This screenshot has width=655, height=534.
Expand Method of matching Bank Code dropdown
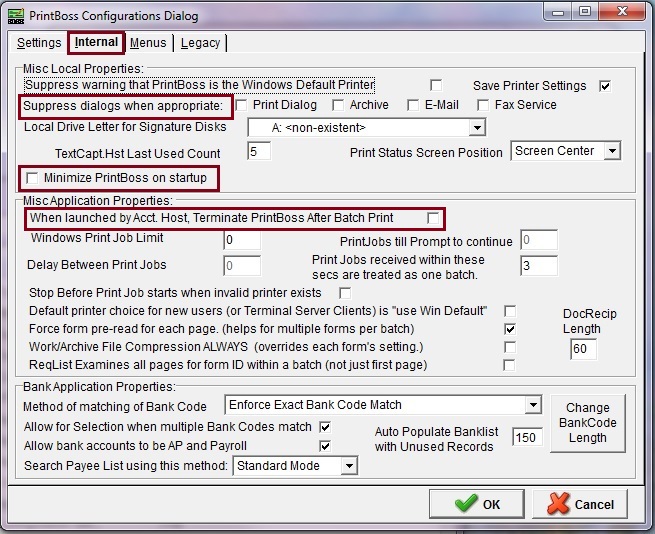click(x=533, y=404)
